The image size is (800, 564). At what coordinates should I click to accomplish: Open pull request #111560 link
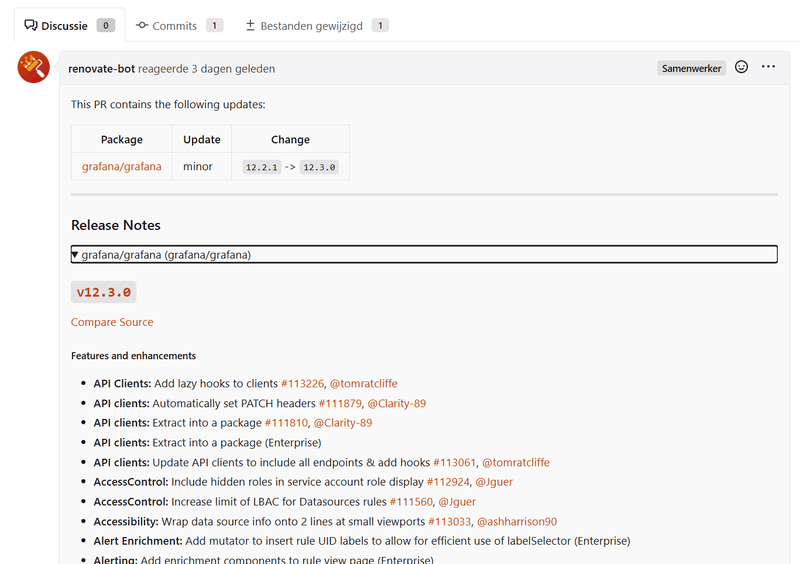tap(410, 502)
